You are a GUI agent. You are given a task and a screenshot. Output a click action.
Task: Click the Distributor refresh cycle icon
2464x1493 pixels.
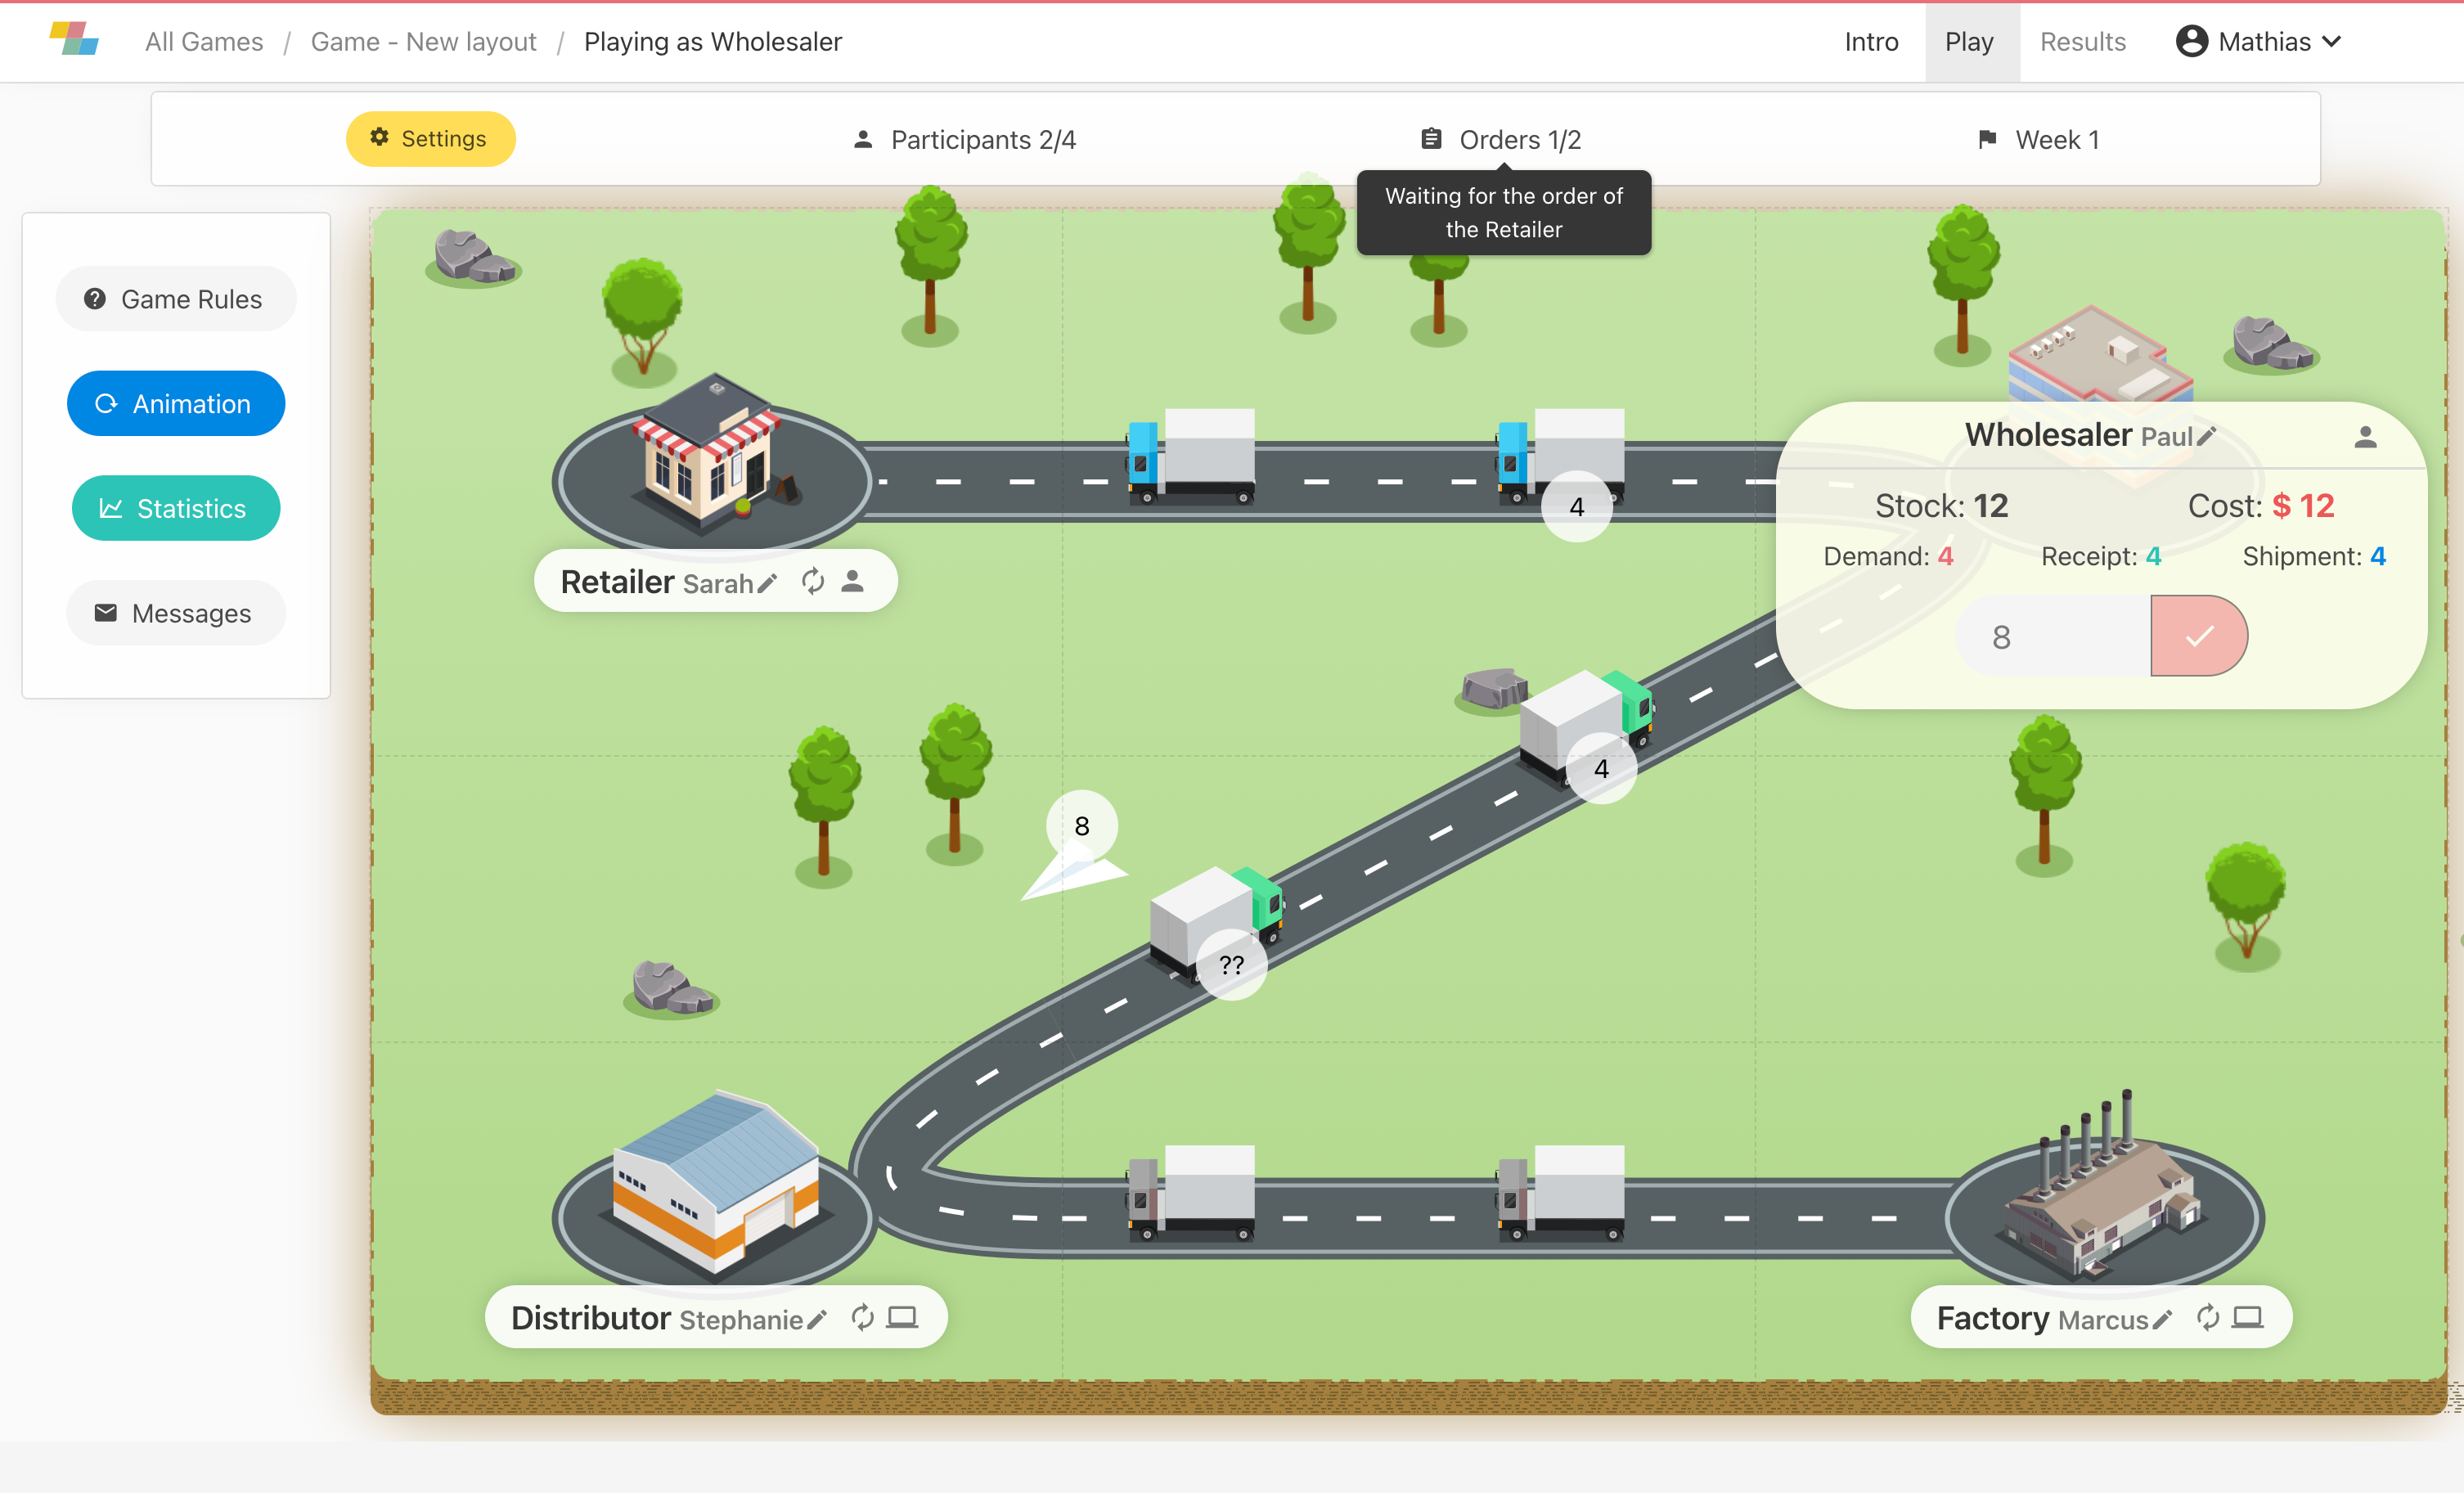862,1317
